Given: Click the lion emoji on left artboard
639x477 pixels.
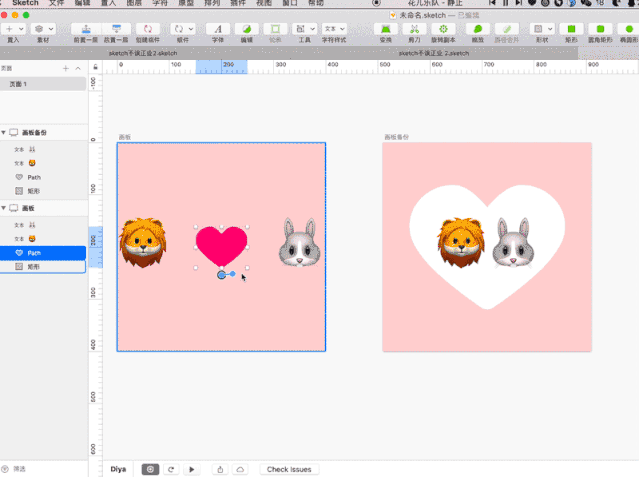Looking at the screenshot, I should coord(143,243).
